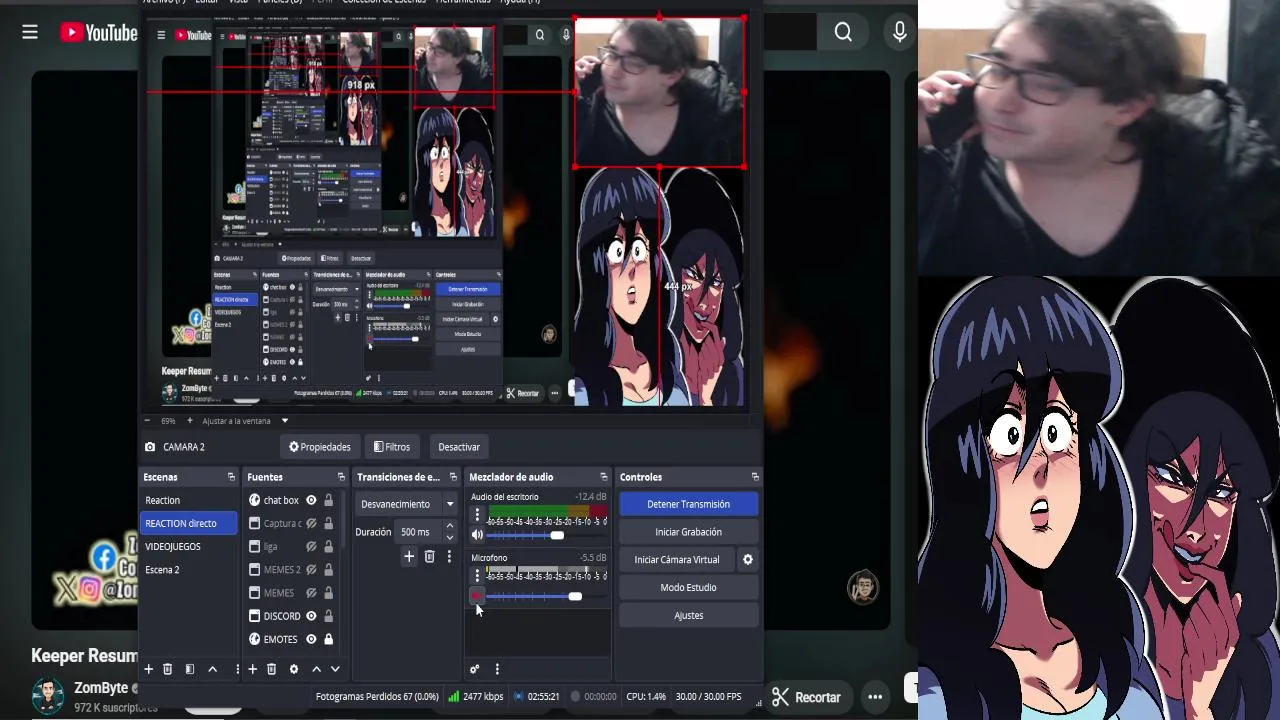Open advanced audio properties gears icon
Screen dimensions: 1280x720
tap(475, 669)
